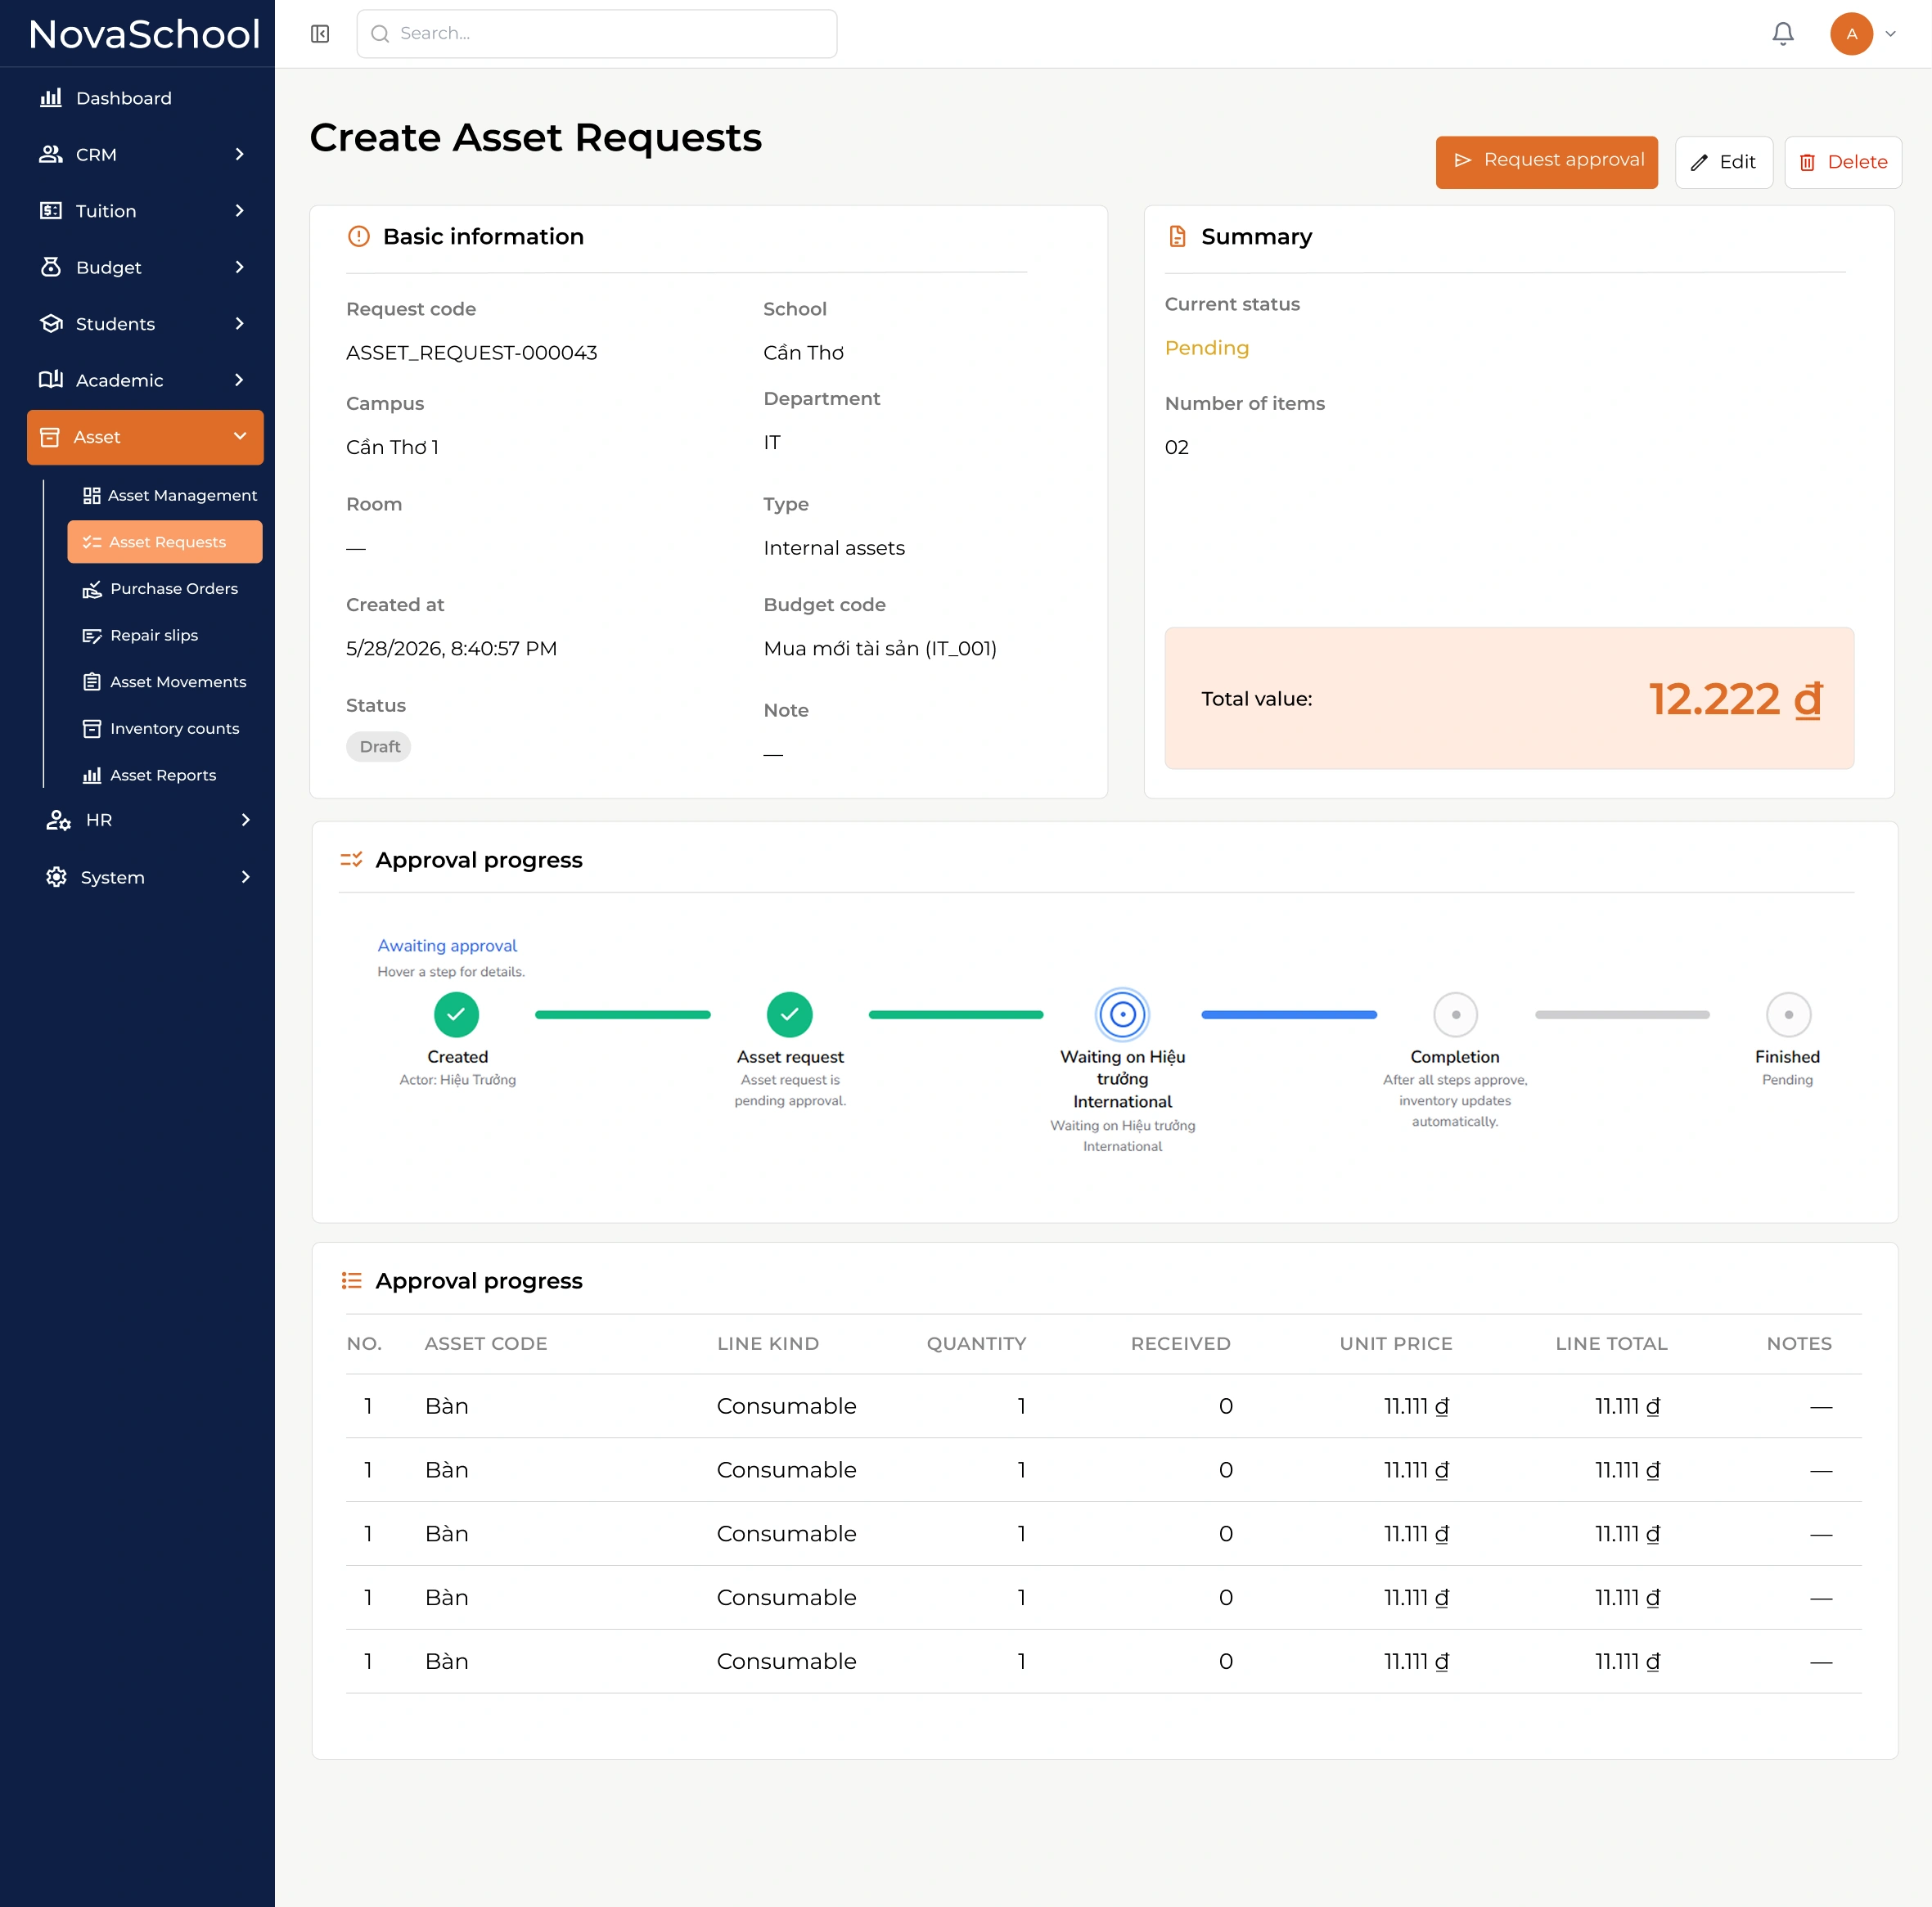The height and width of the screenshot is (1907, 1932).
Task: Select the active Waiting on Hiệu trưởng step
Action: [x=1122, y=1014]
